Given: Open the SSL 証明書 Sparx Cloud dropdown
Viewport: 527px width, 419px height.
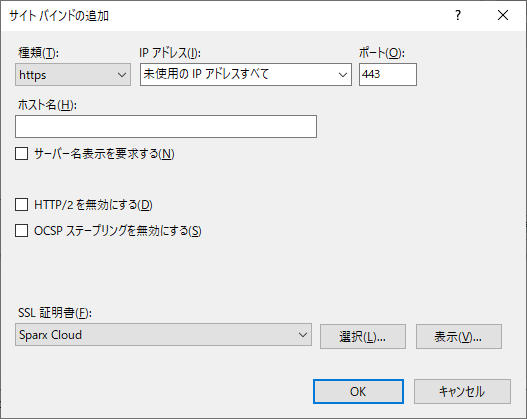Looking at the screenshot, I should pyautogui.click(x=163, y=335).
